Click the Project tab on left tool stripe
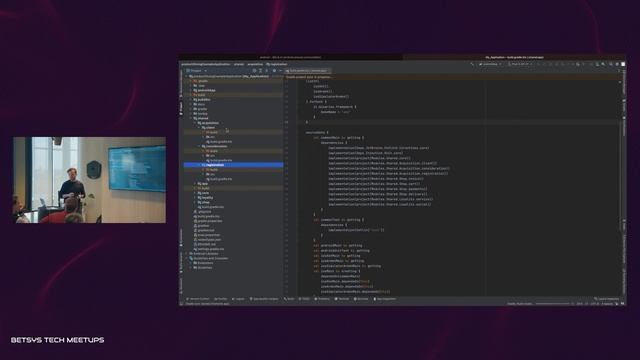The width and height of the screenshot is (640, 360). click(181, 109)
